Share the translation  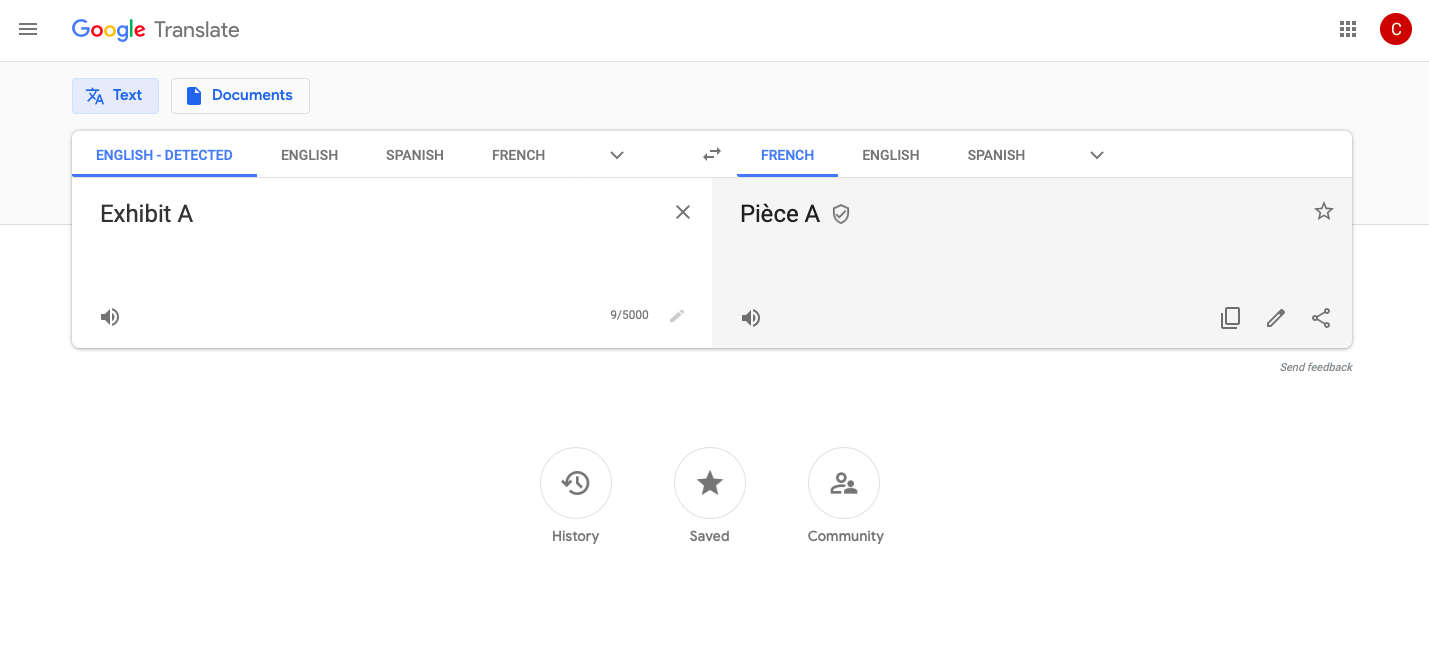click(x=1321, y=318)
